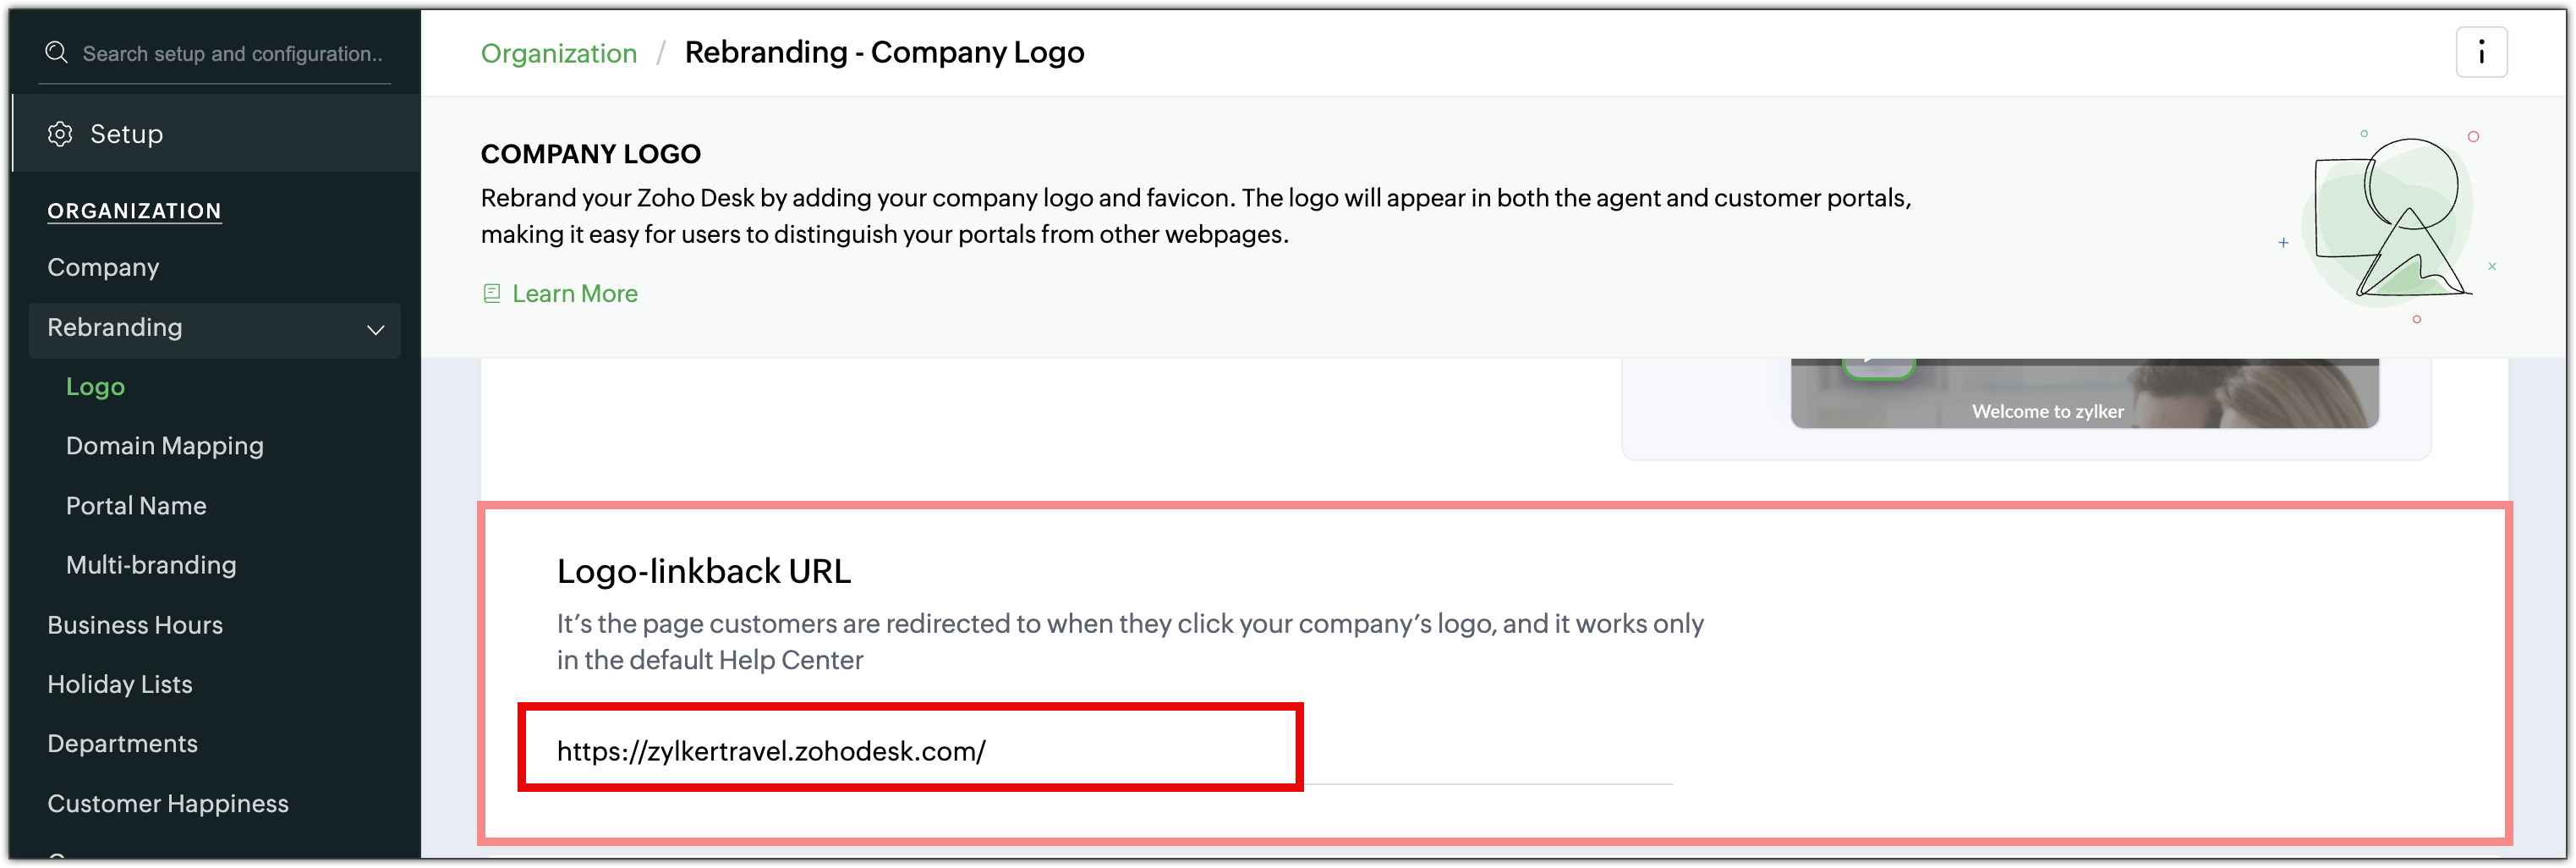Image resolution: width=2576 pixels, height=868 pixels.
Task: Navigate to Holiday Lists
Action: pyautogui.click(x=120, y=684)
